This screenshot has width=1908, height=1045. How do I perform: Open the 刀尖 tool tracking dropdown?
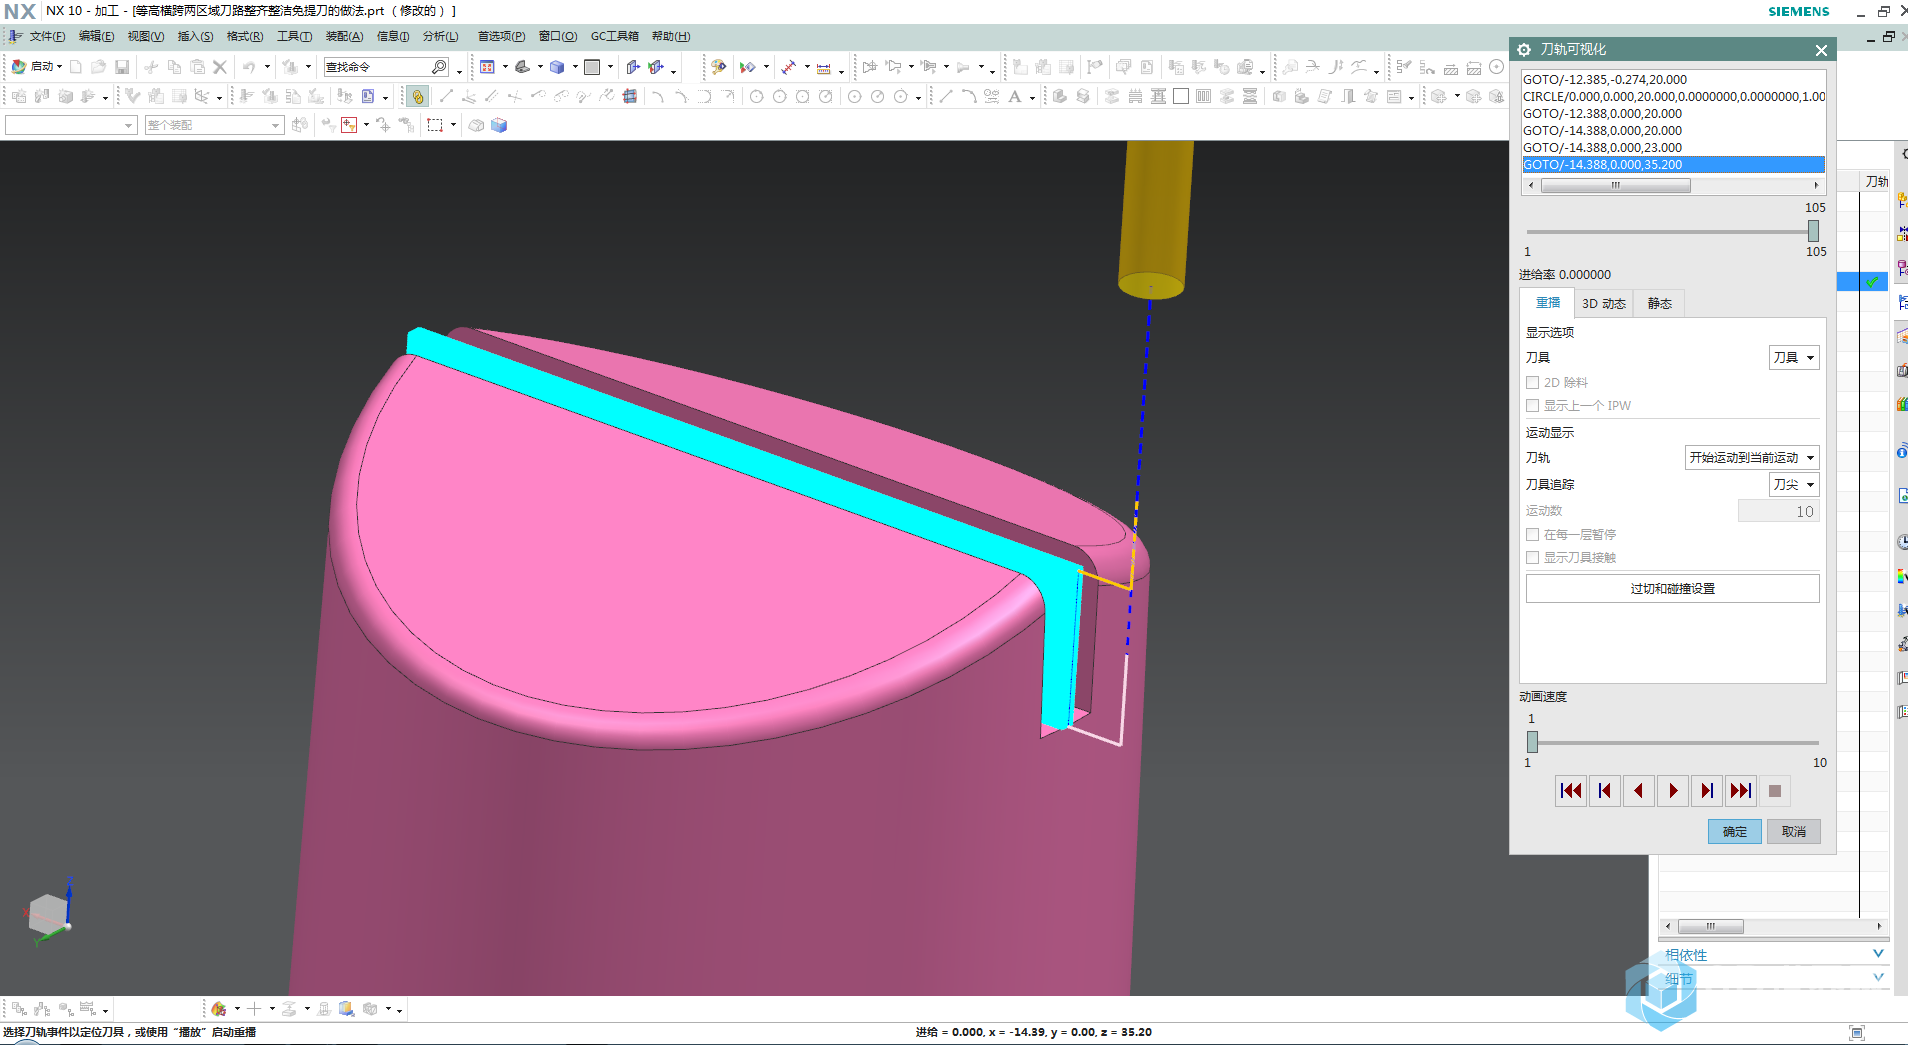click(1794, 484)
